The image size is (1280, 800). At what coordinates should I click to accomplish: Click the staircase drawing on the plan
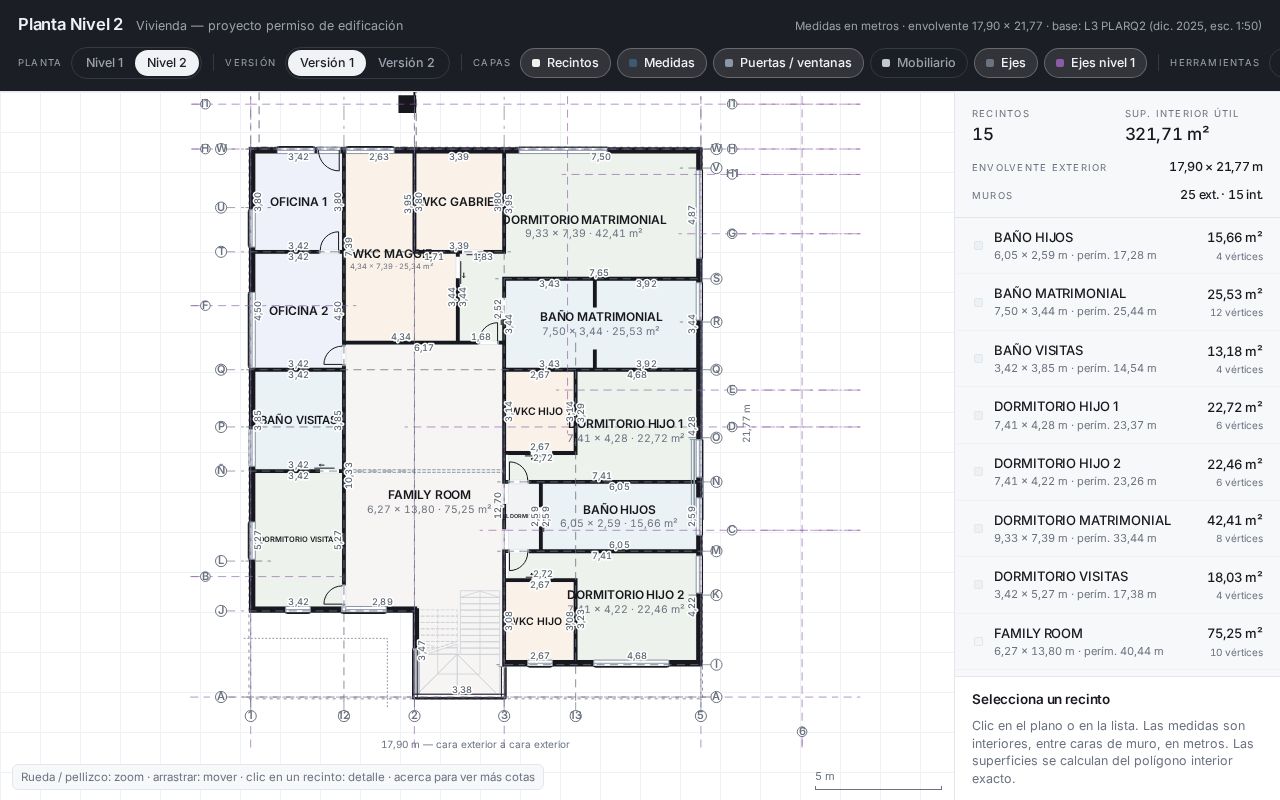pyautogui.click(x=460, y=642)
